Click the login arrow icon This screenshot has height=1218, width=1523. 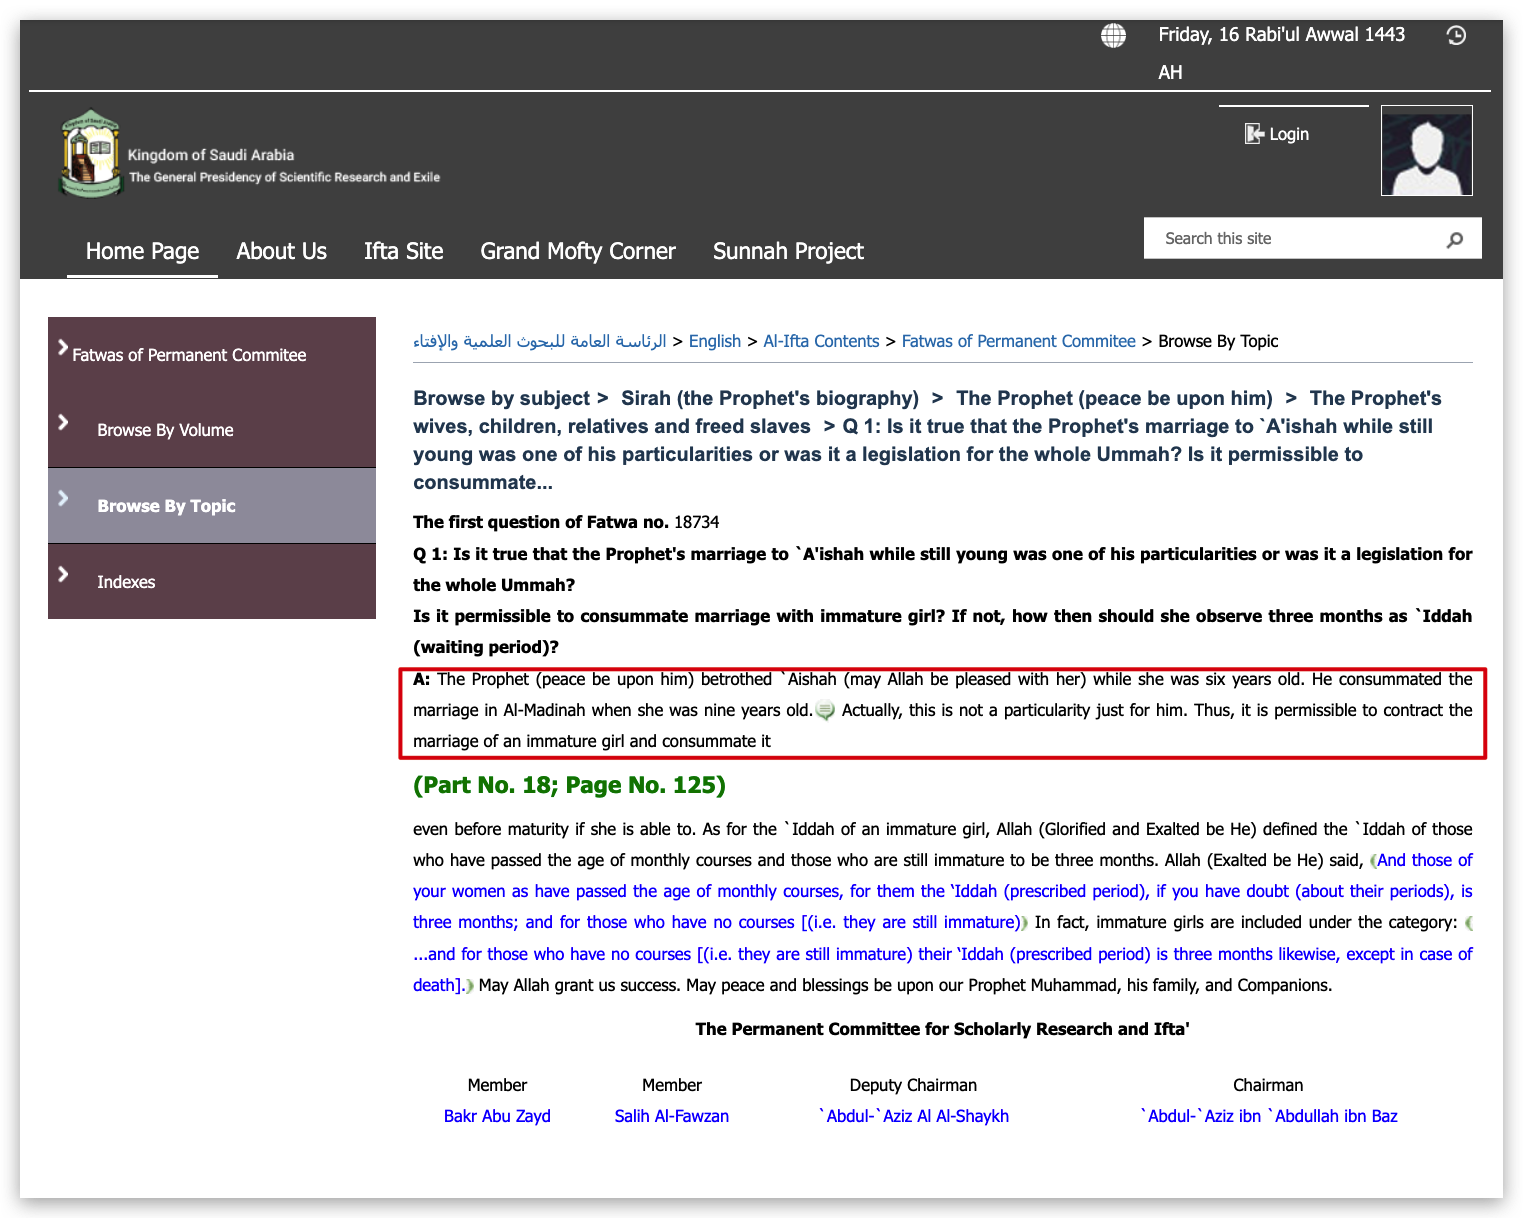coord(1253,134)
